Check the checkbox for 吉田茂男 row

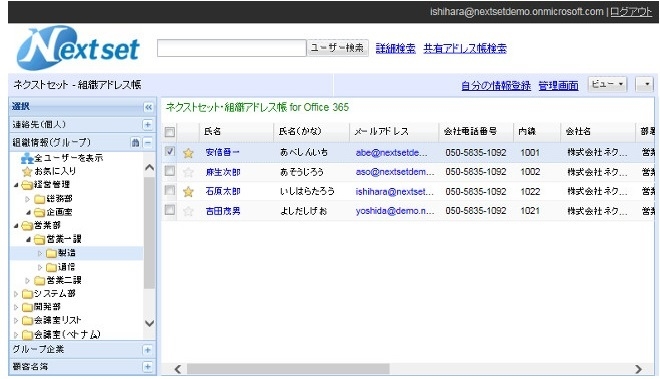[x=170, y=209]
